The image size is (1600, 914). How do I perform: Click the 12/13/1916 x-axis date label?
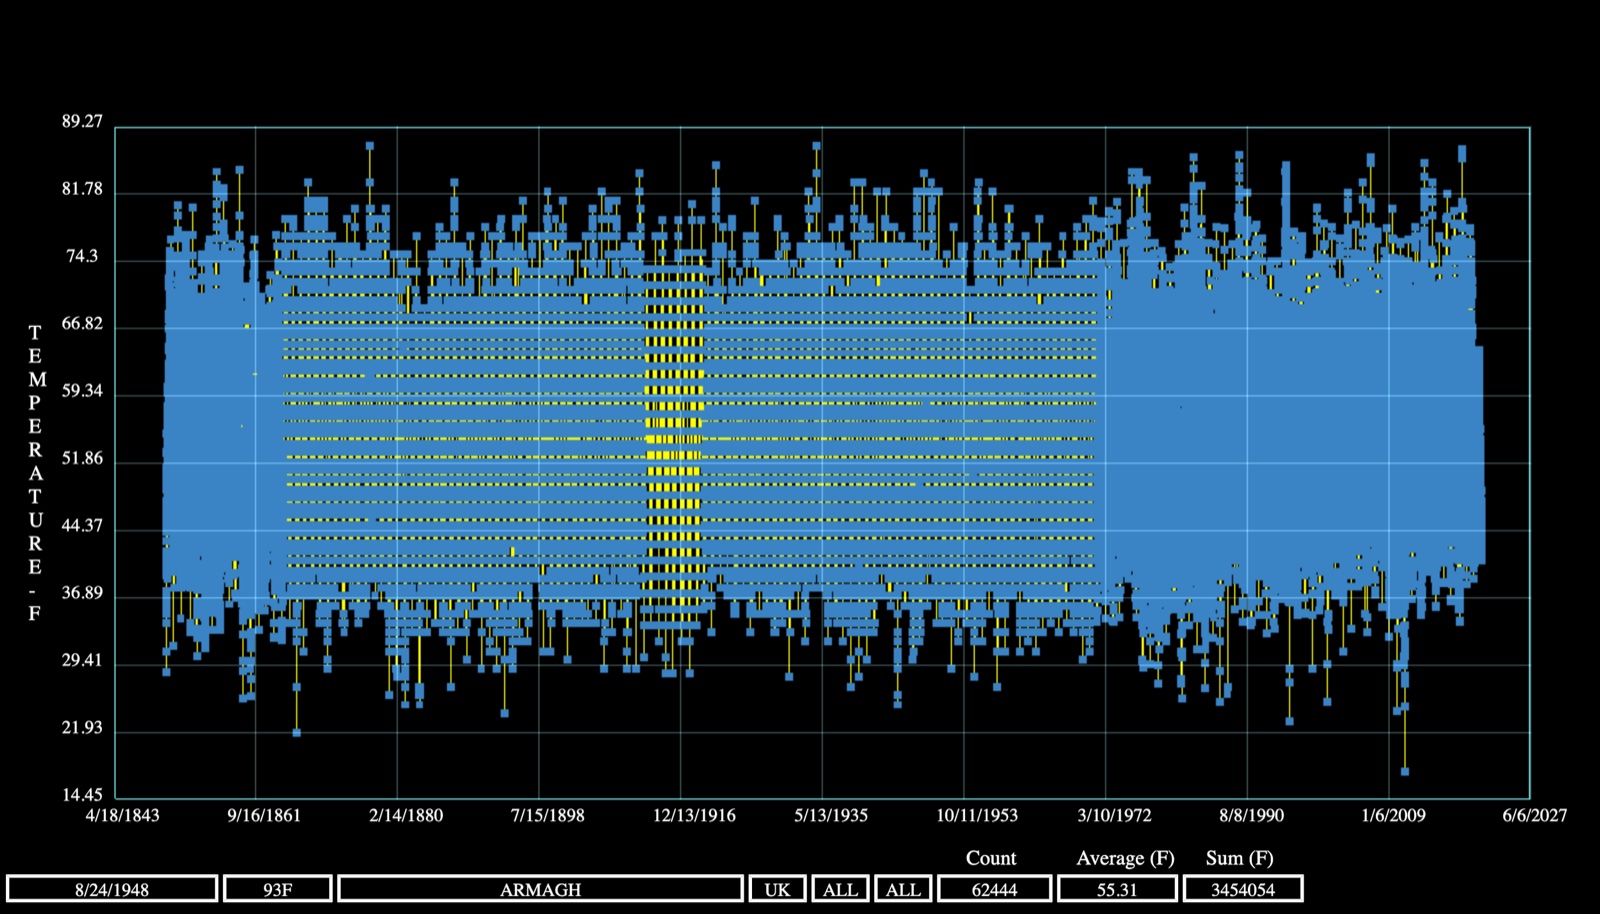click(x=694, y=815)
